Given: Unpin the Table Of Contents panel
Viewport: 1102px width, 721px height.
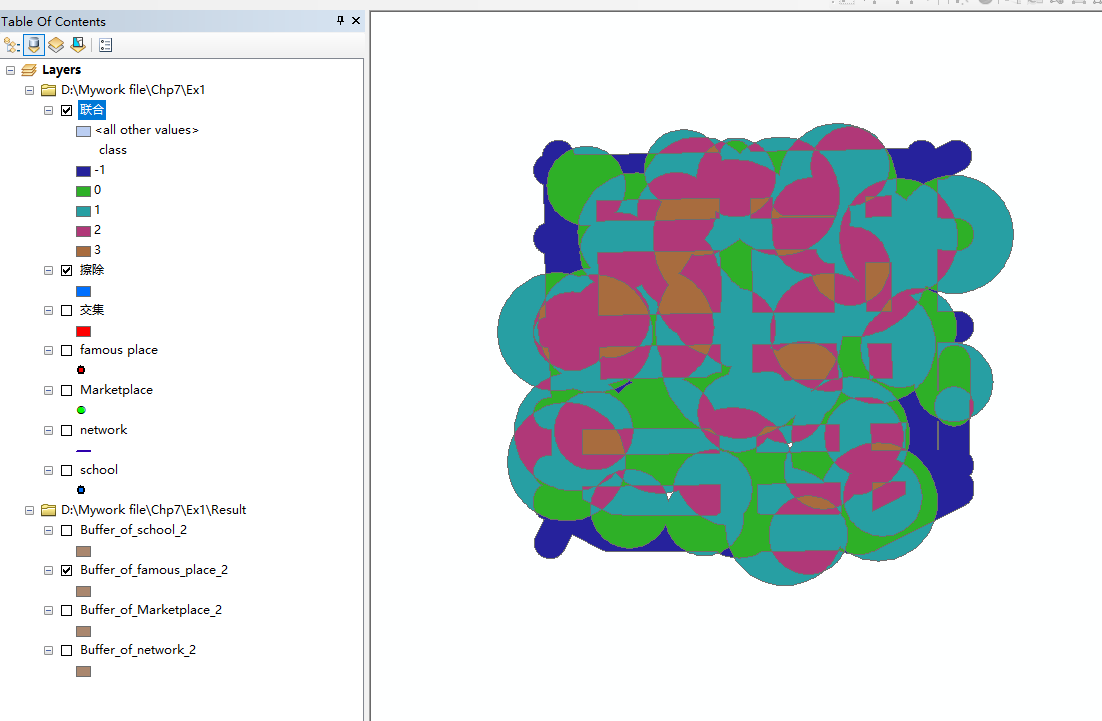Looking at the screenshot, I should [x=341, y=21].
